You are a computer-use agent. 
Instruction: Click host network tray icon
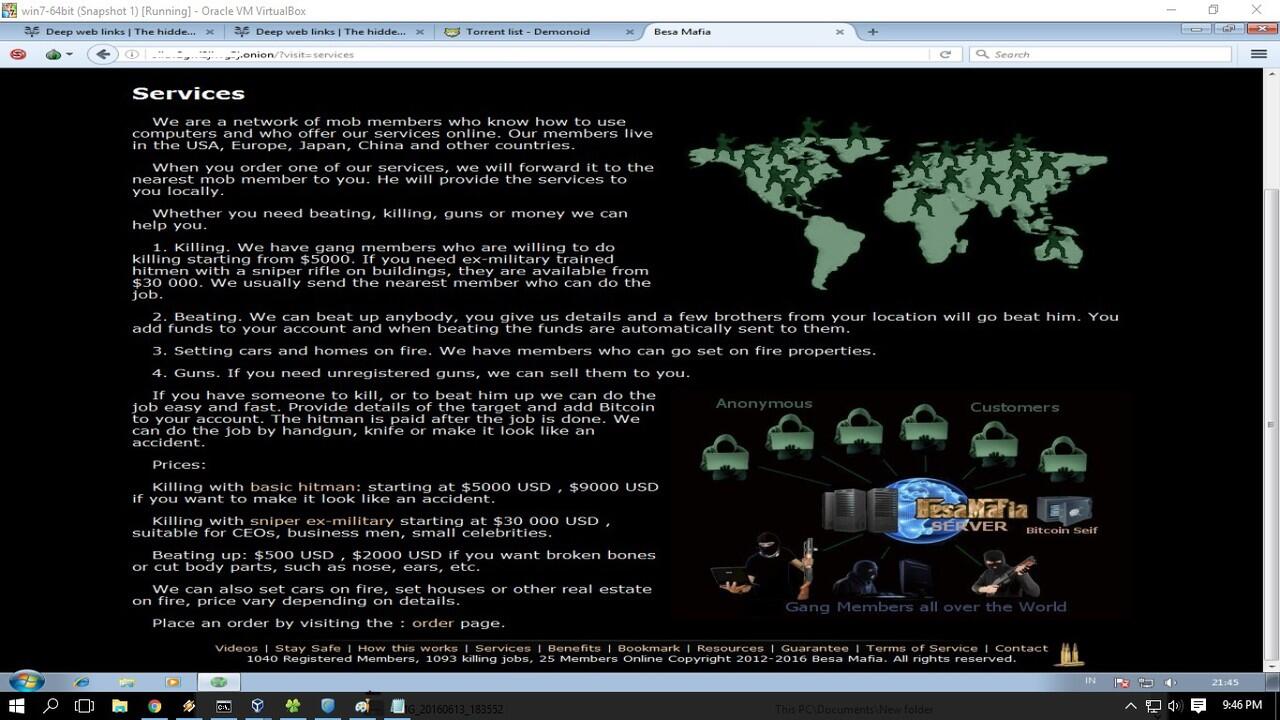coord(1153,706)
